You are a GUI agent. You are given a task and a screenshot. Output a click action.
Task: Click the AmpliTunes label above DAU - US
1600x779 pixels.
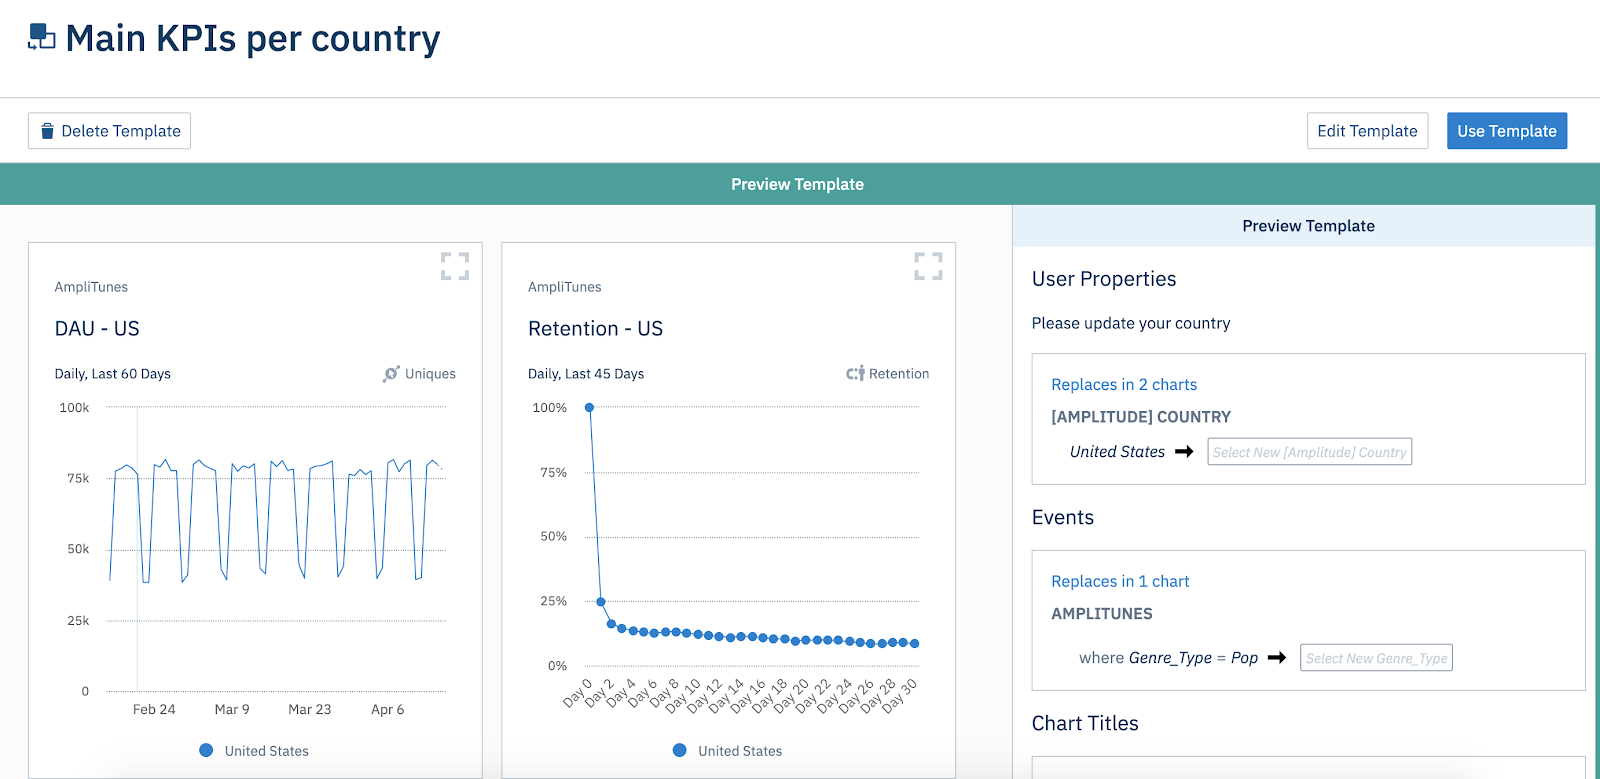(91, 287)
